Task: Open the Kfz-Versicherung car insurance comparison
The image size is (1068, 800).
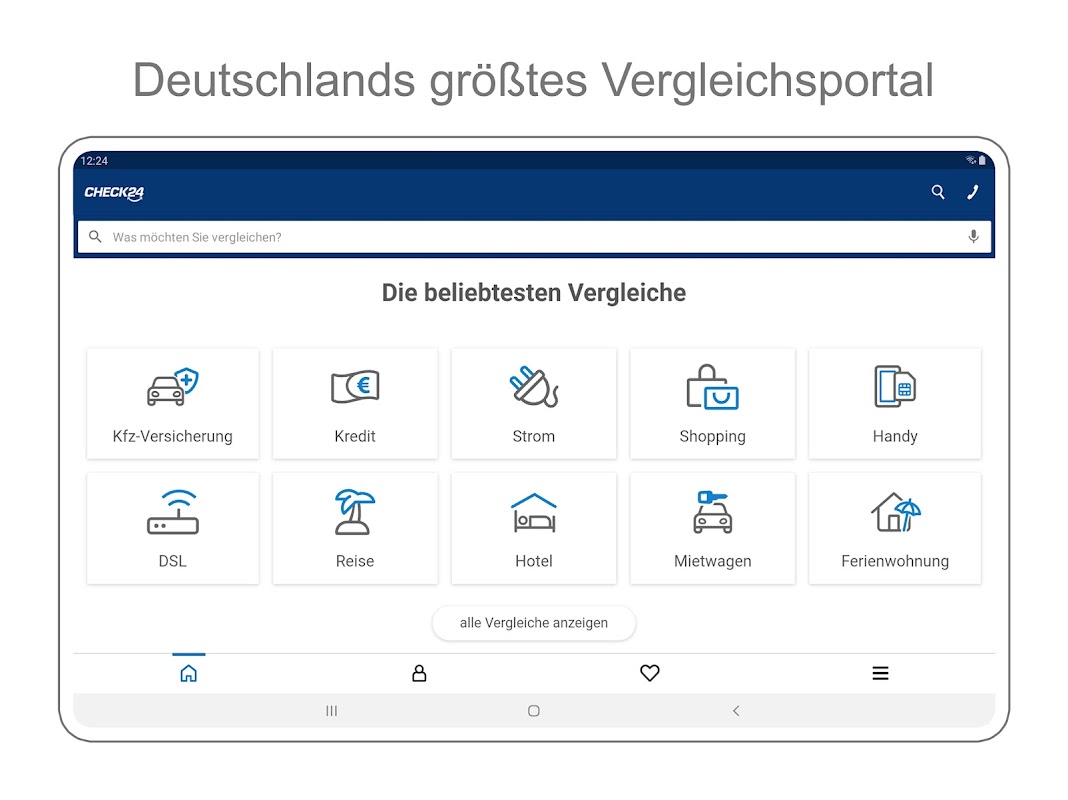Action: coord(172,403)
